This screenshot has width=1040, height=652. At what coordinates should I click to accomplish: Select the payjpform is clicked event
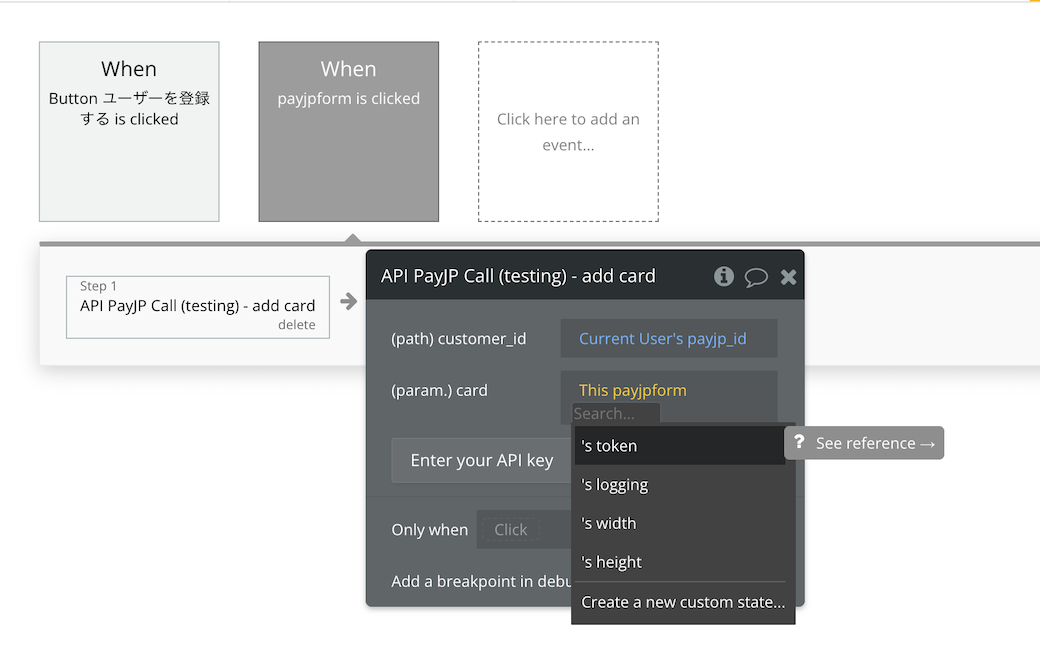[349, 131]
